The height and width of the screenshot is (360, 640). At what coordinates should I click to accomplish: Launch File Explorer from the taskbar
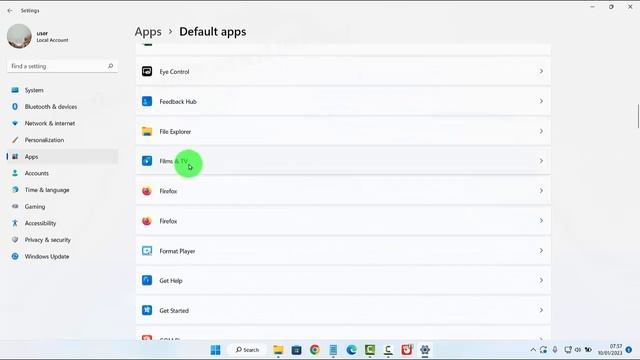tap(278, 350)
